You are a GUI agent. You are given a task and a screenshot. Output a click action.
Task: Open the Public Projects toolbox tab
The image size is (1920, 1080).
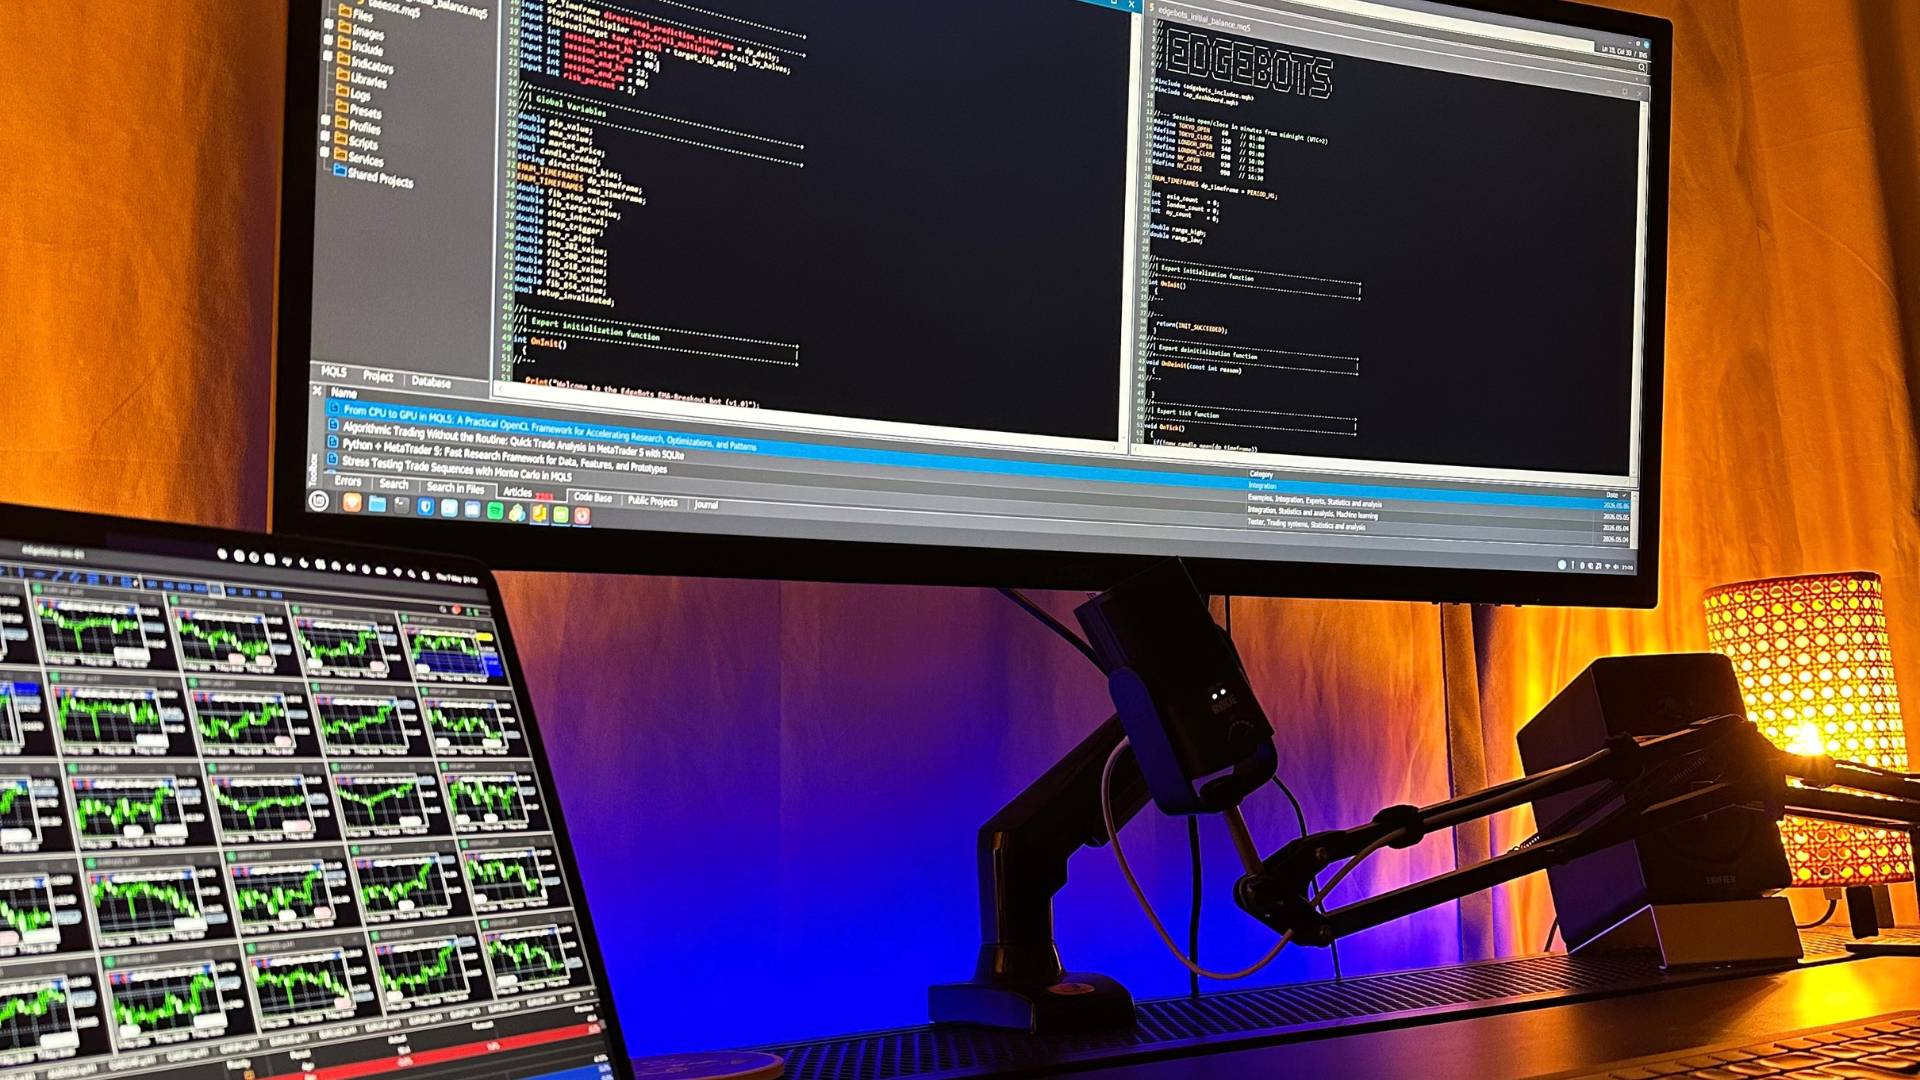pyautogui.click(x=653, y=501)
